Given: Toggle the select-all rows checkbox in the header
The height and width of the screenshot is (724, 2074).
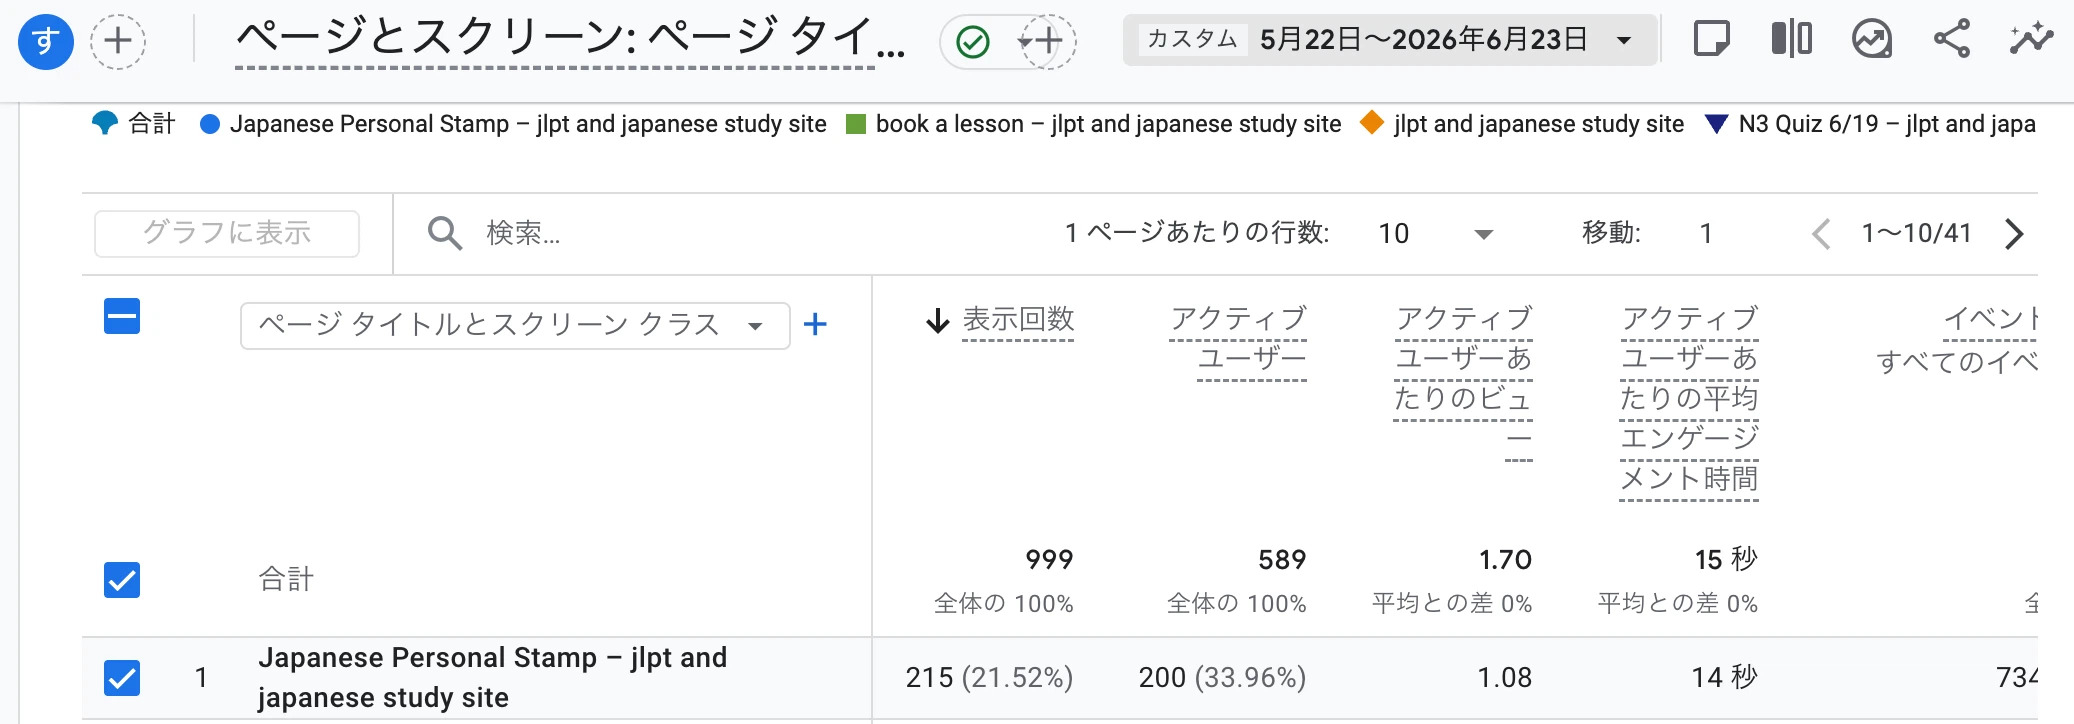Looking at the screenshot, I should tap(122, 317).
